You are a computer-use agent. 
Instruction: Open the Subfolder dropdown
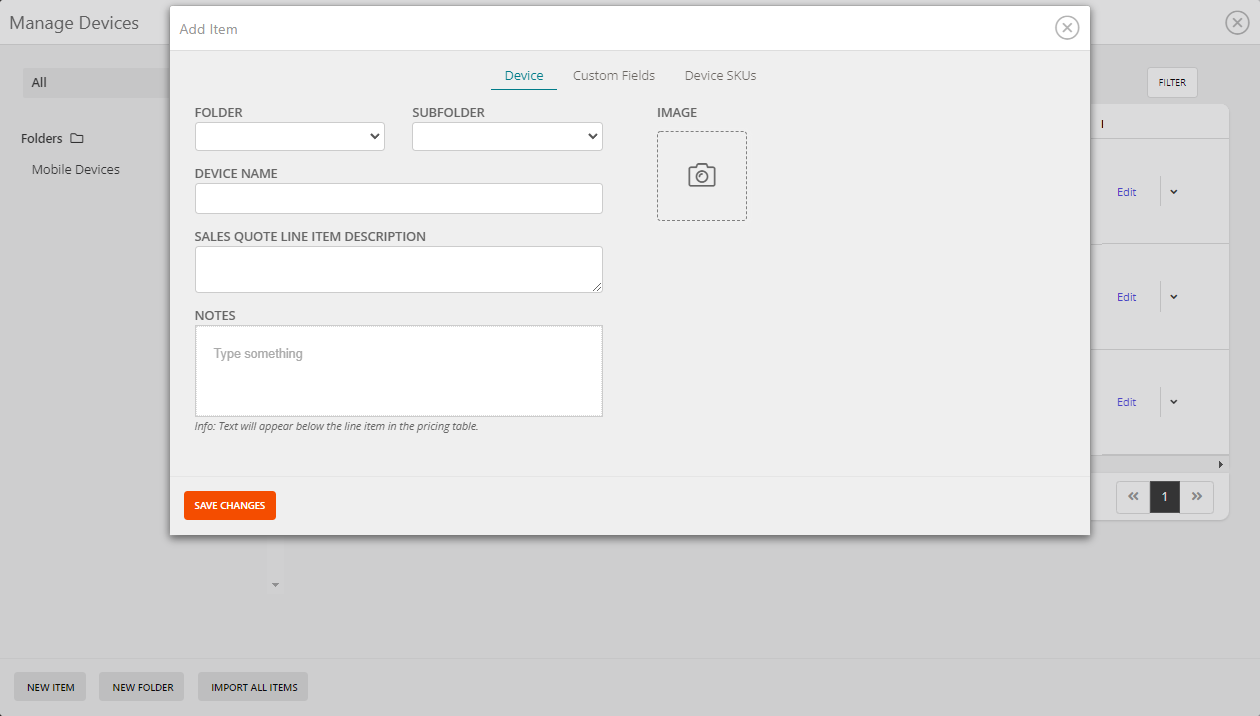pyautogui.click(x=507, y=136)
